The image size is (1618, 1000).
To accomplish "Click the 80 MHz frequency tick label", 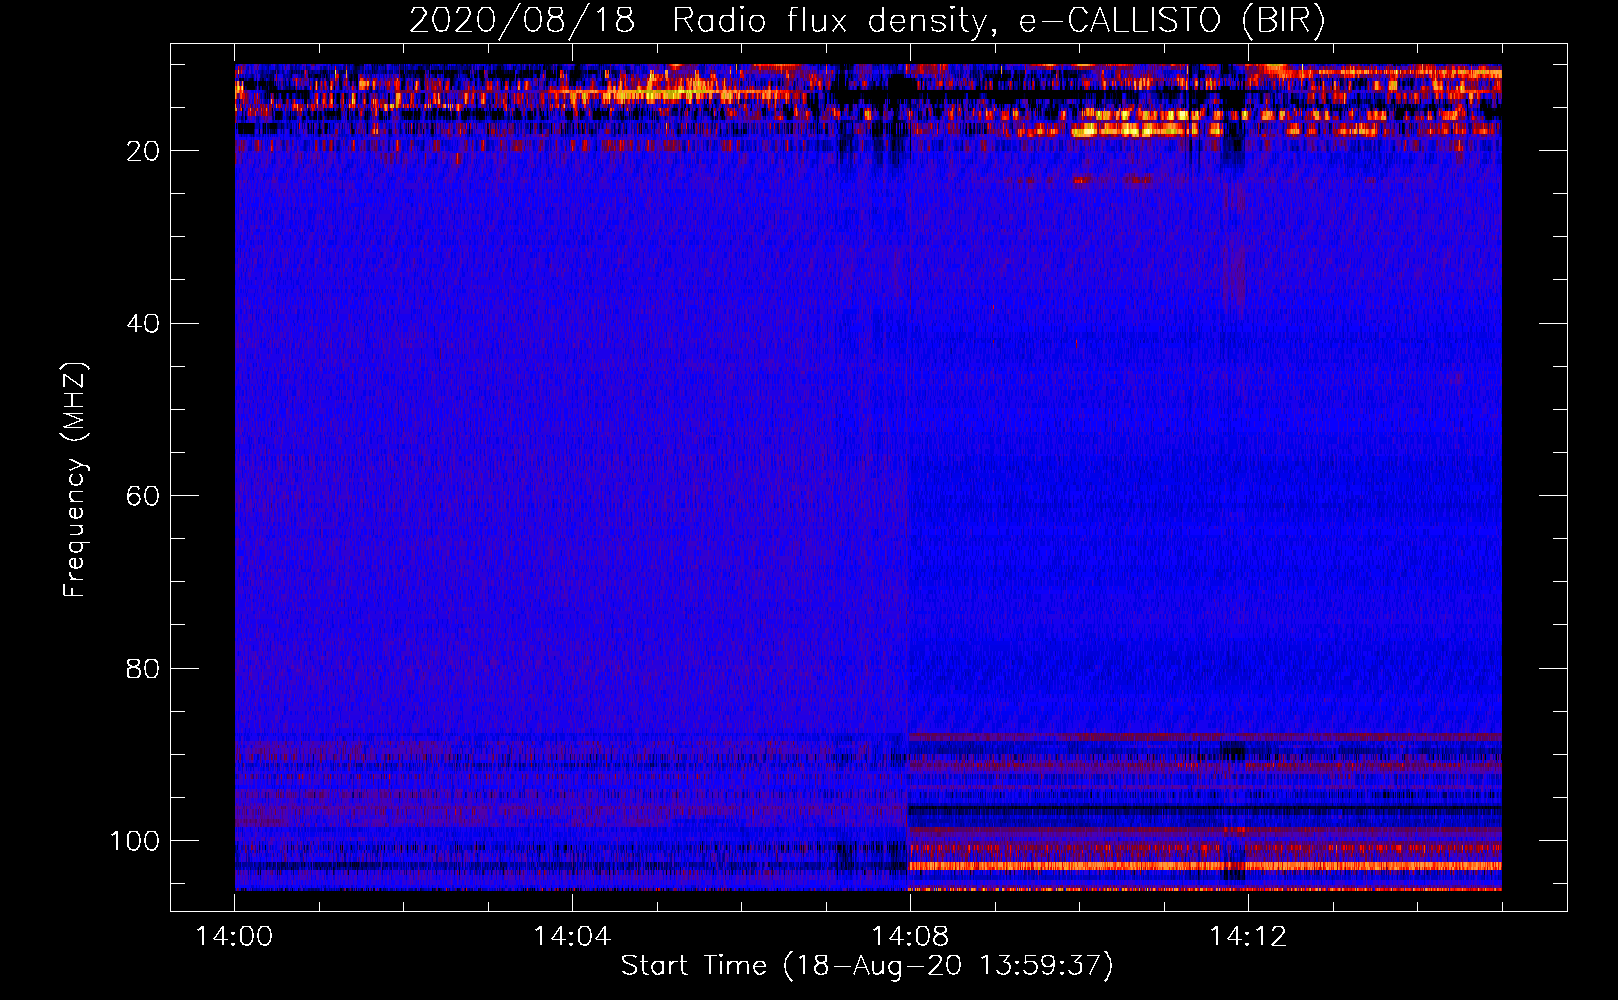I will (x=143, y=668).
